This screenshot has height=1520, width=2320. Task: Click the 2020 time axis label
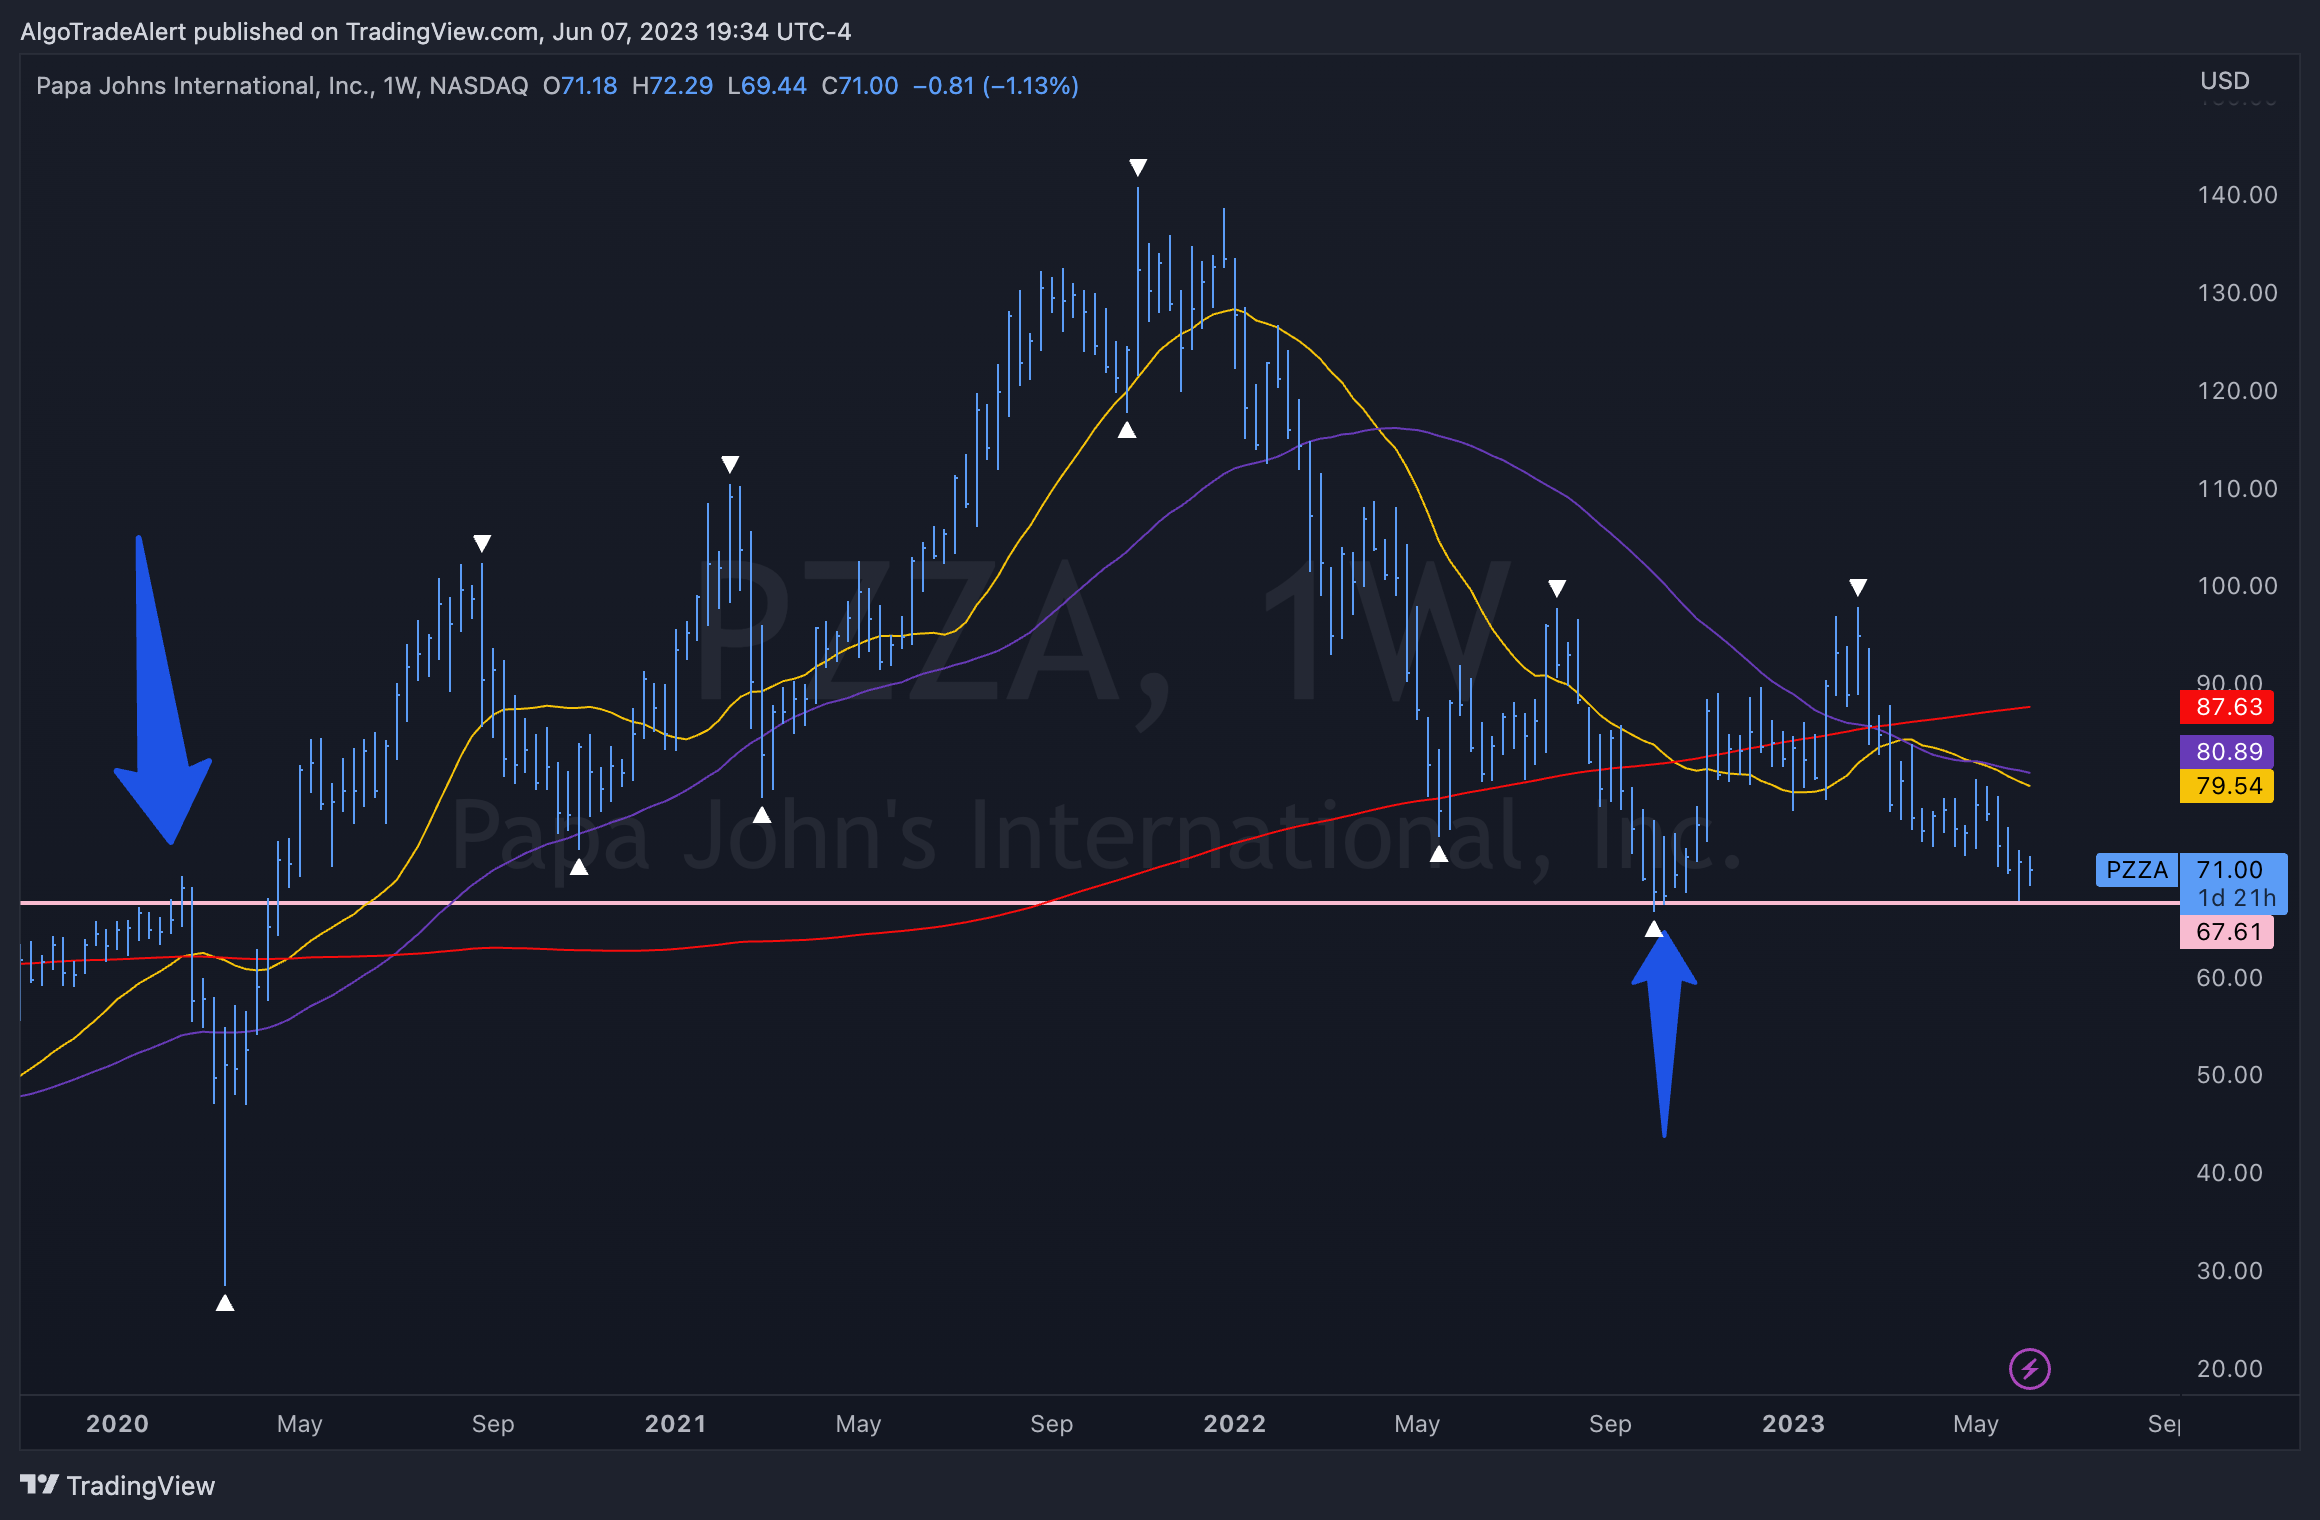click(117, 1424)
